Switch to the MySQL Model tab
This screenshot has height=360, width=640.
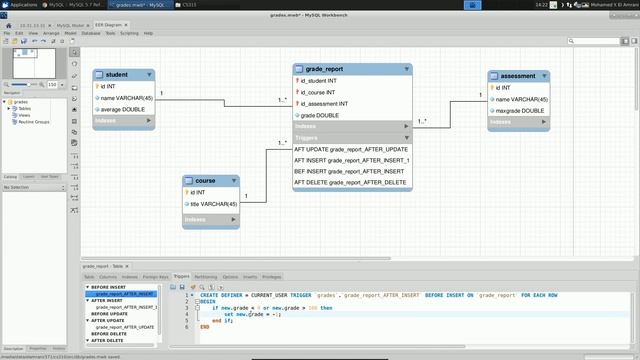click(70, 25)
